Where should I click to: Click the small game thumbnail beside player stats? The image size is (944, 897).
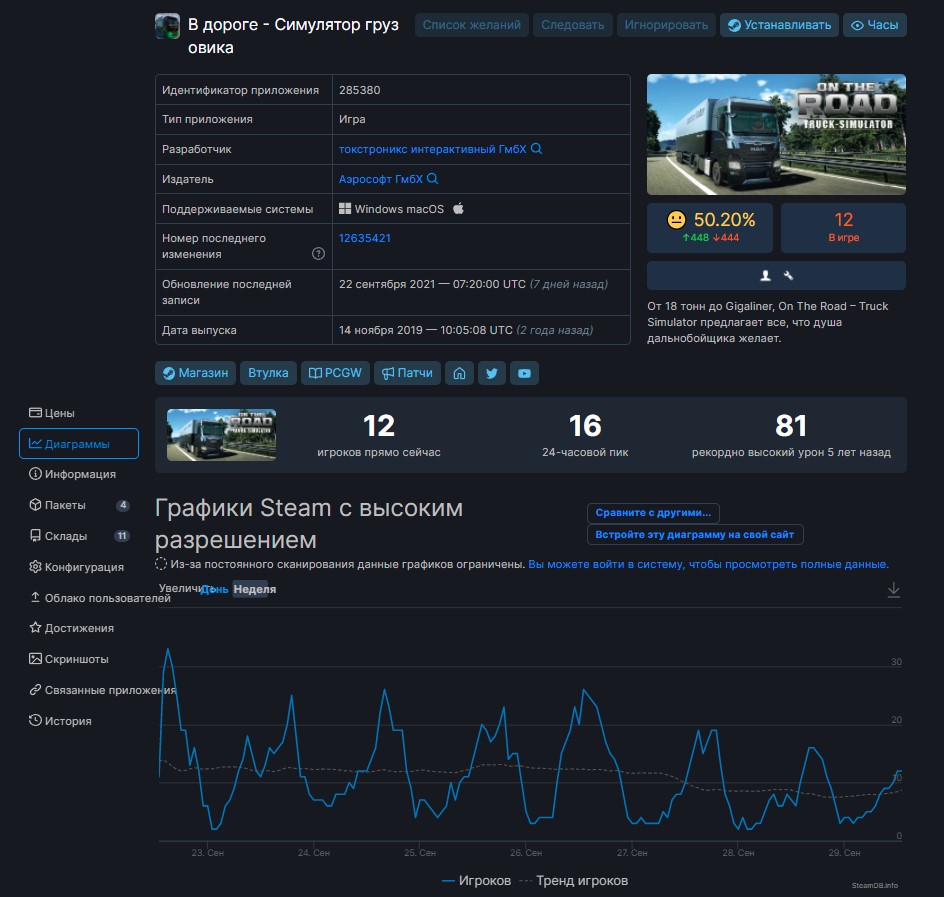tap(222, 435)
